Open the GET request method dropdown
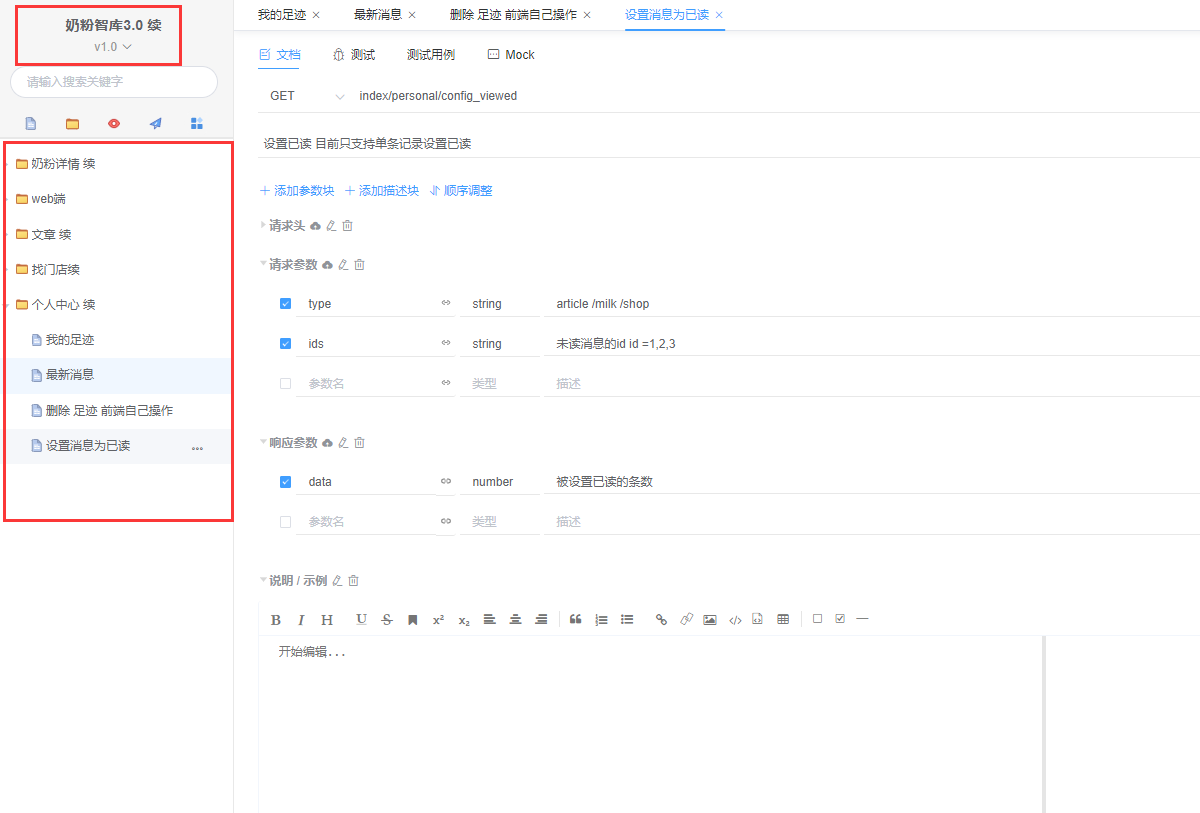 (306, 96)
